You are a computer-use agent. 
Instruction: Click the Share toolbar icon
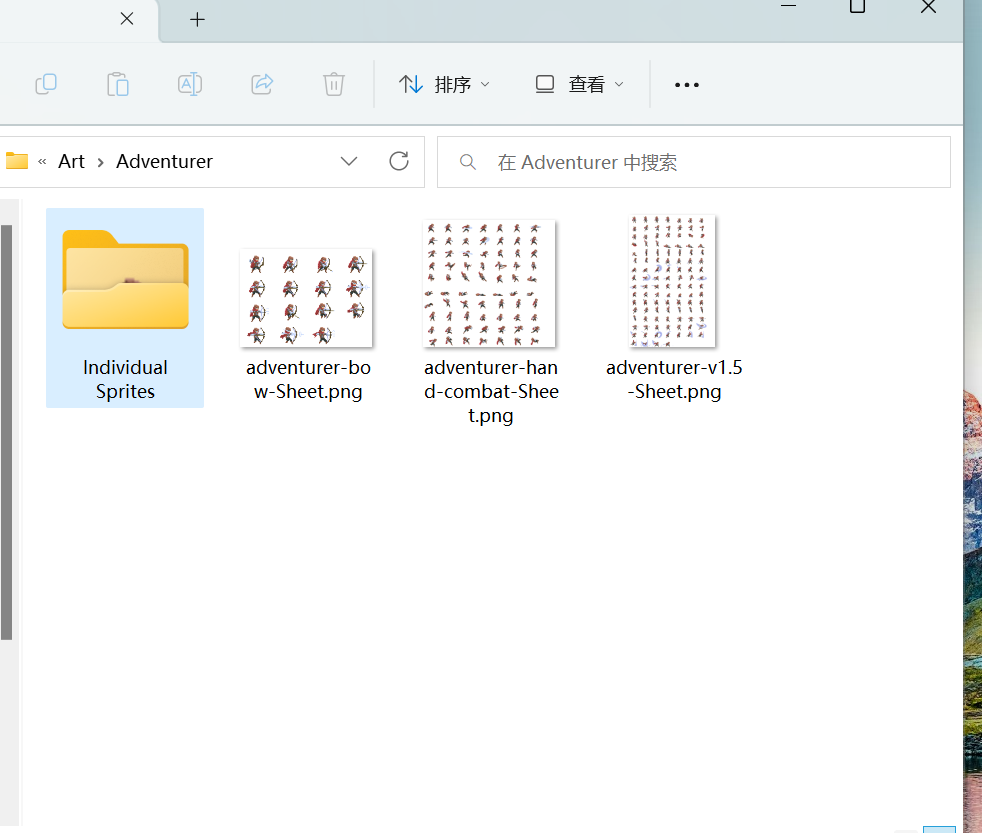[x=262, y=84]
